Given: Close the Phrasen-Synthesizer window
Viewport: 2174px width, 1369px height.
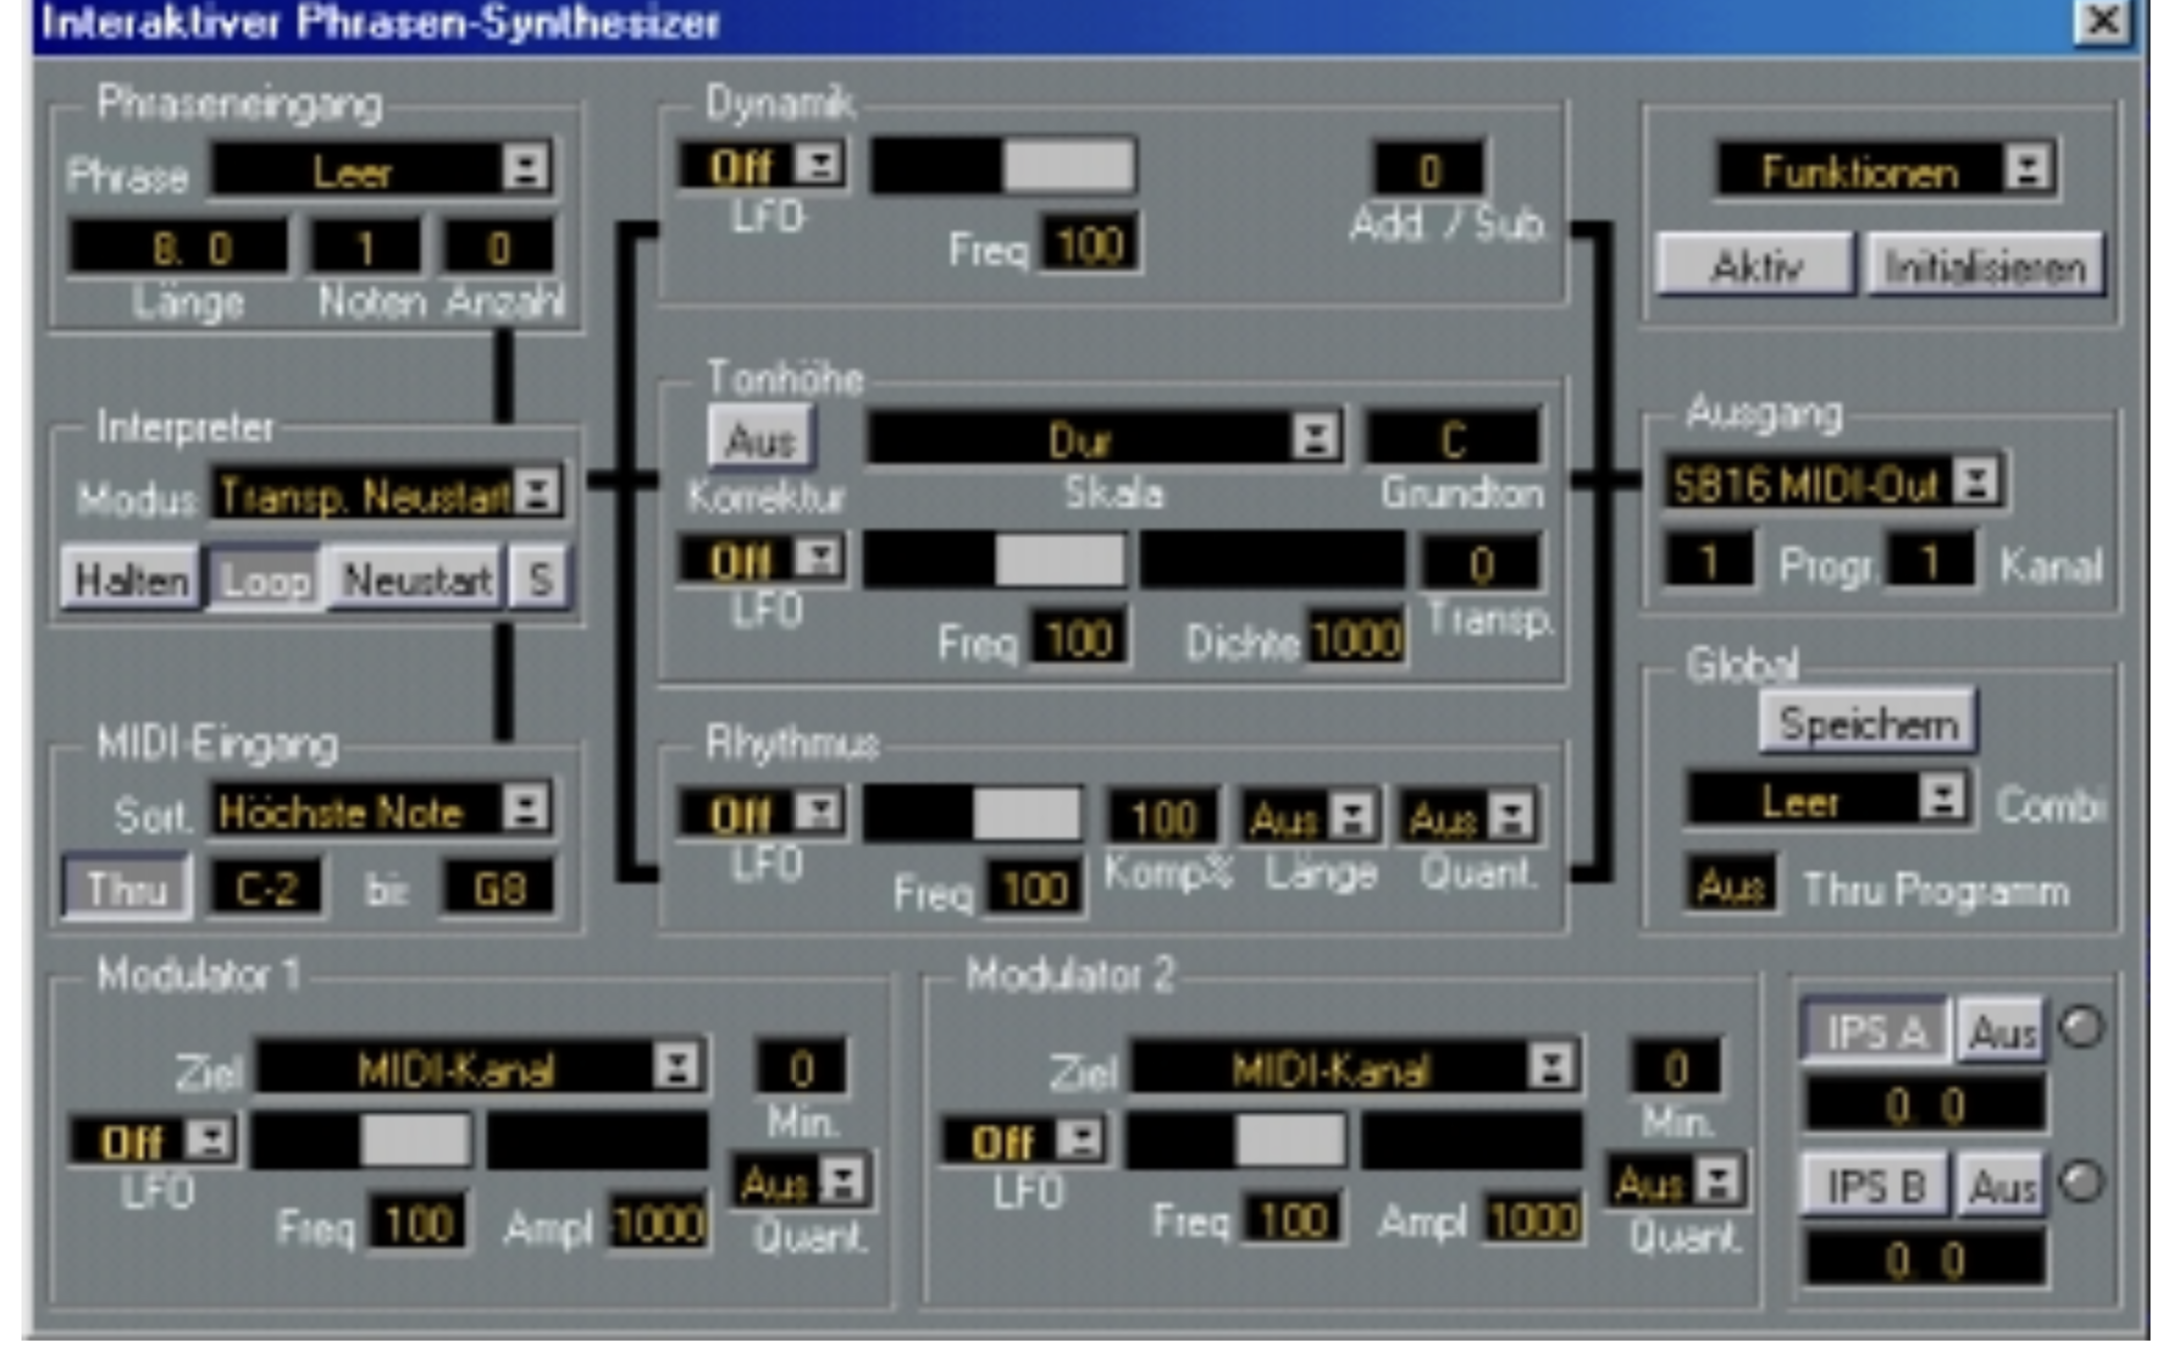Looking at the screenshot, I should [x=2102, y=21].
